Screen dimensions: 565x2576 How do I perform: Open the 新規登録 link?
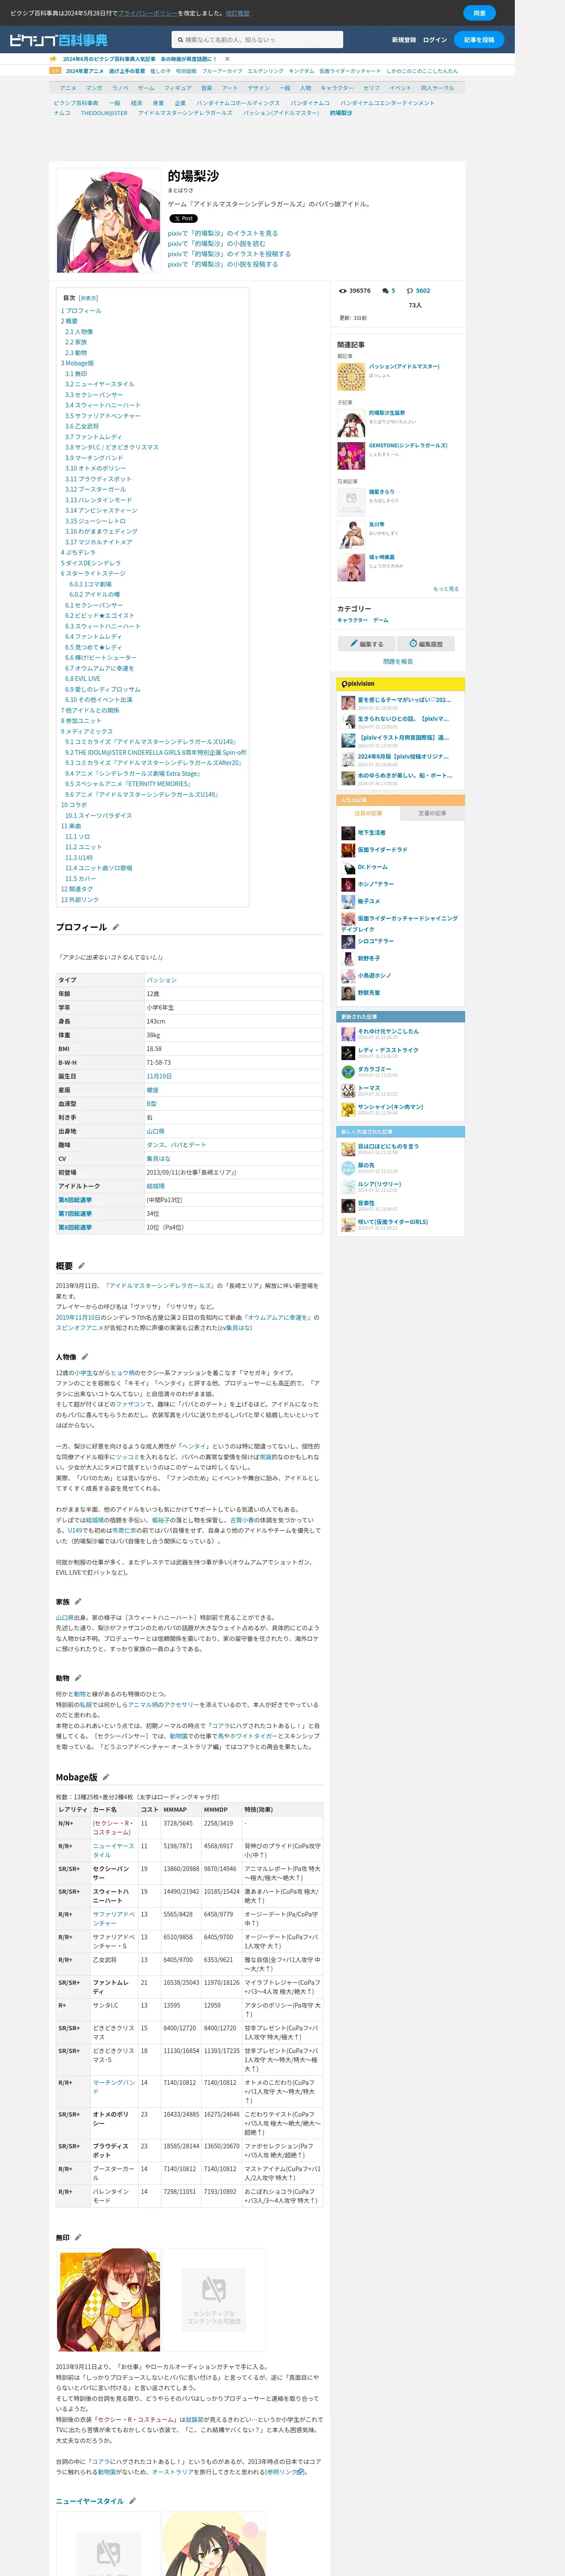click(404, 40)
